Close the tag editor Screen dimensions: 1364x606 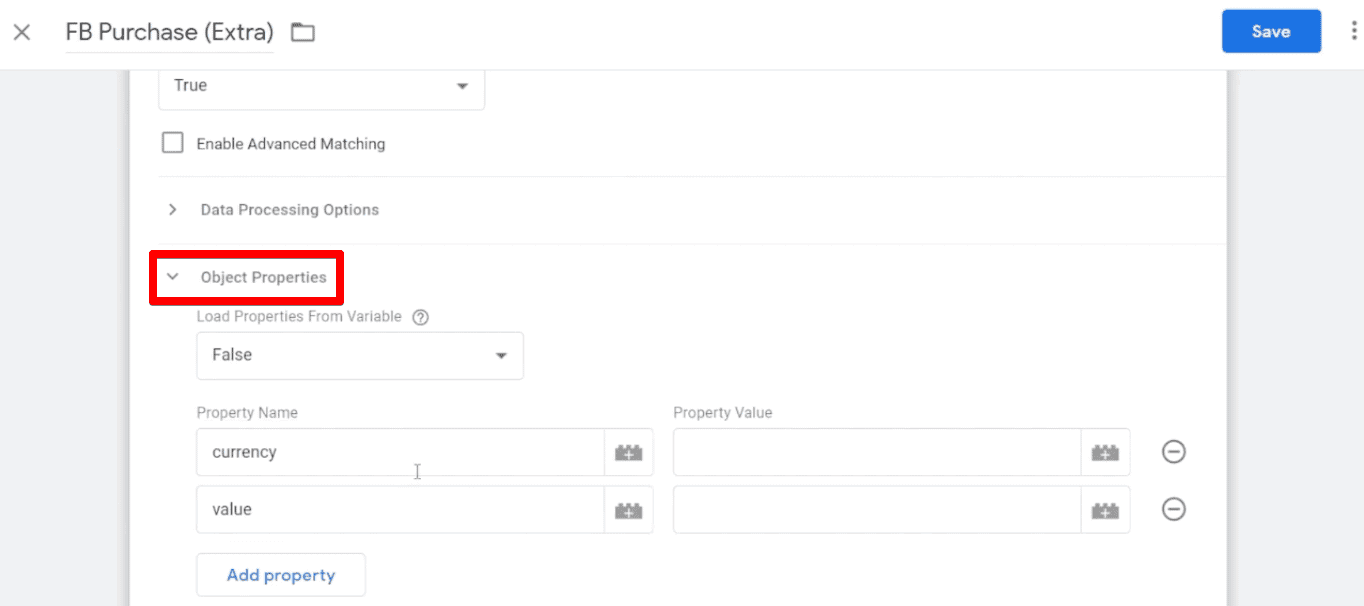(x=22, y=32)
